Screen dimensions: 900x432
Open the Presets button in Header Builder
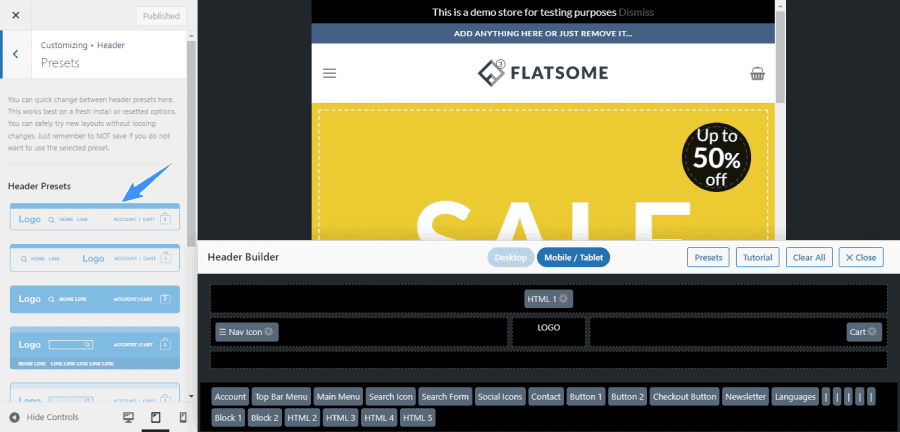[708, 258]
